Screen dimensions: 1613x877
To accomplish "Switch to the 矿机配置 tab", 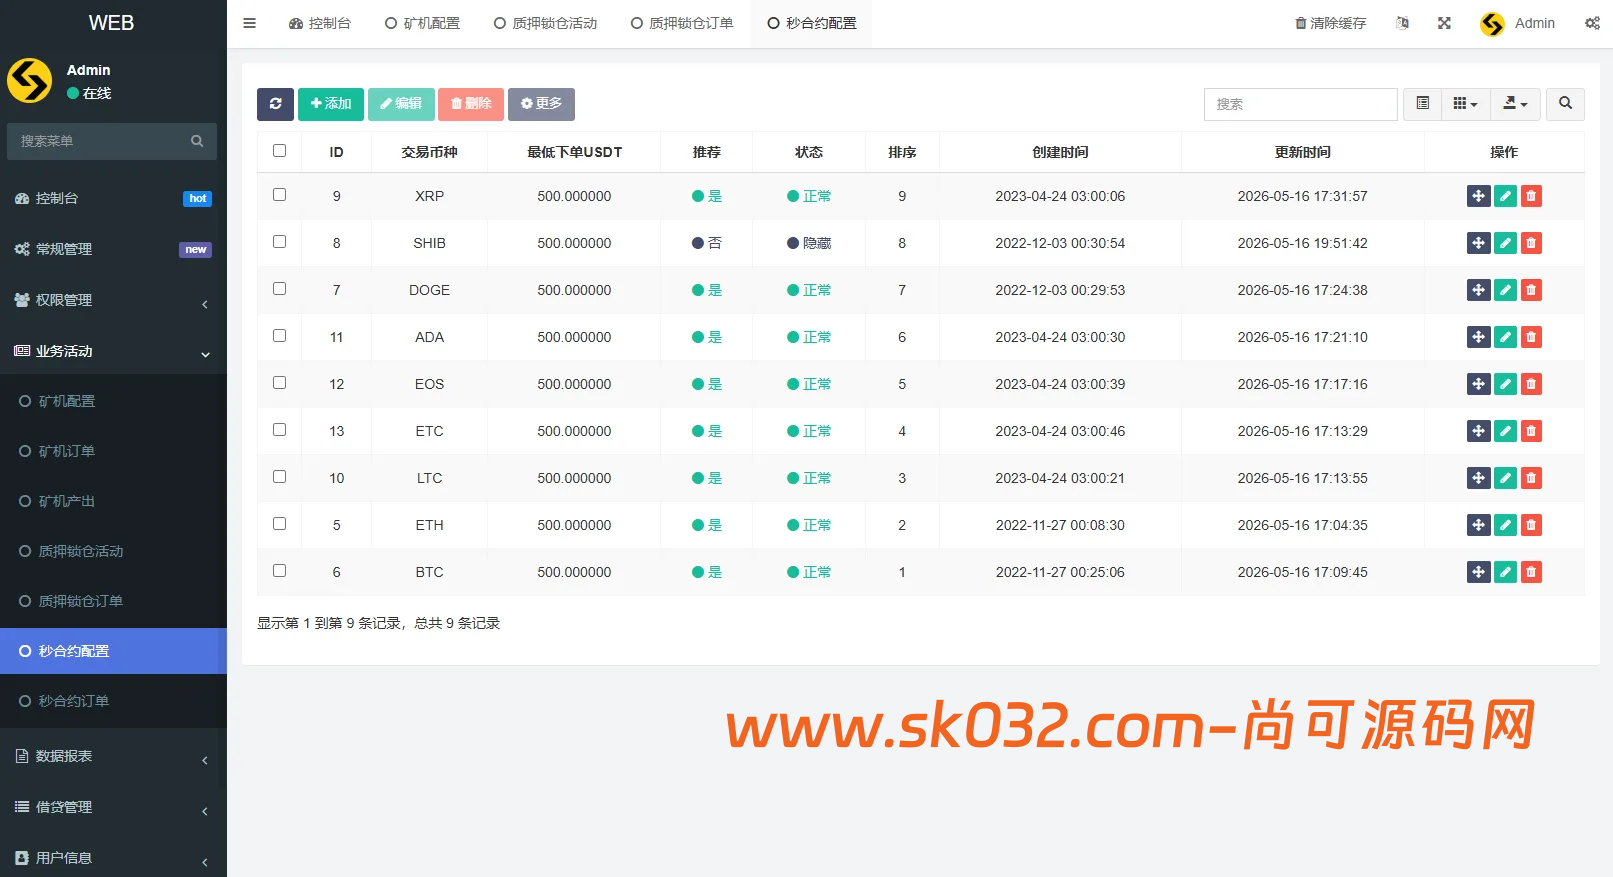I will tap(422, 23).
